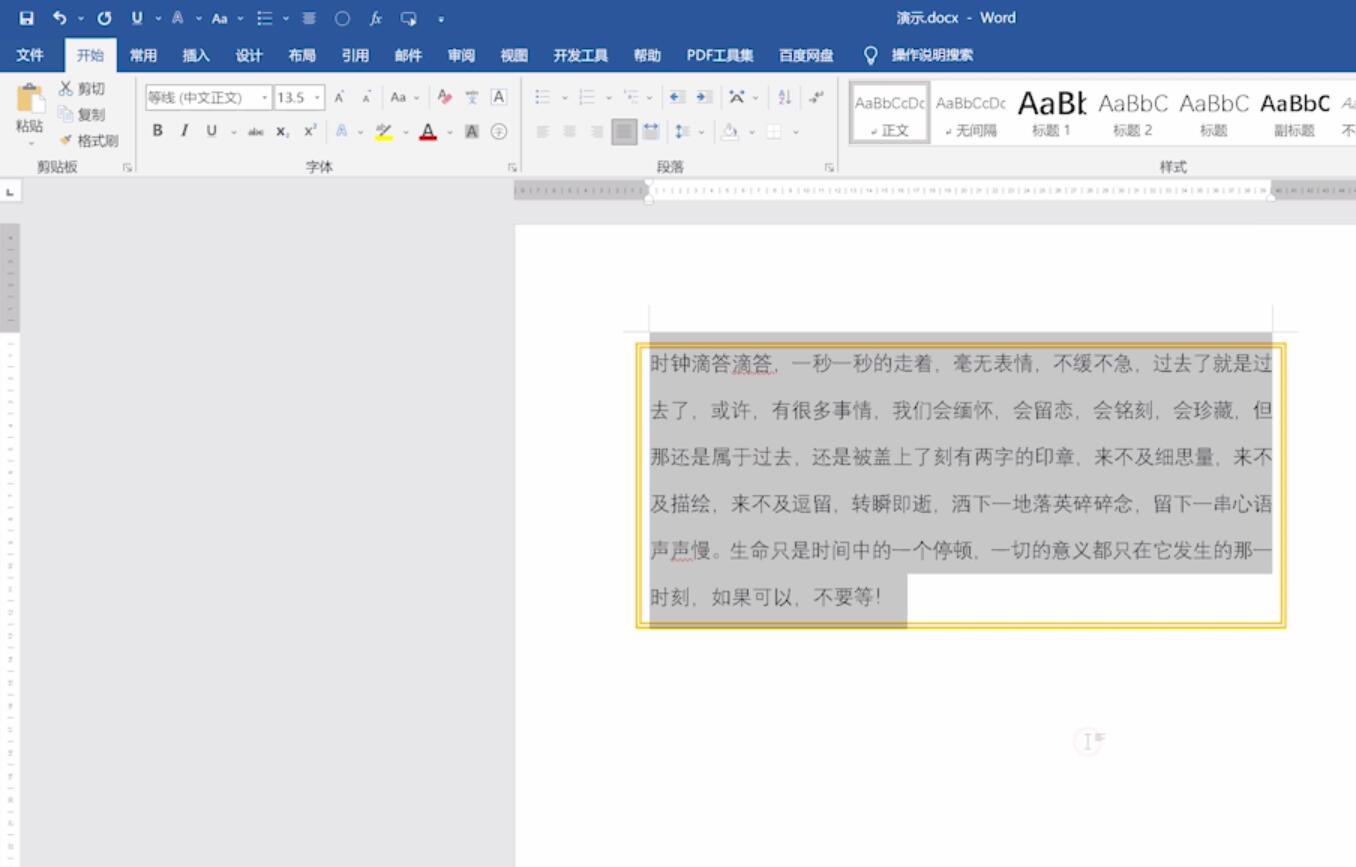Apply yellow text highlight color

pos(384,131)
